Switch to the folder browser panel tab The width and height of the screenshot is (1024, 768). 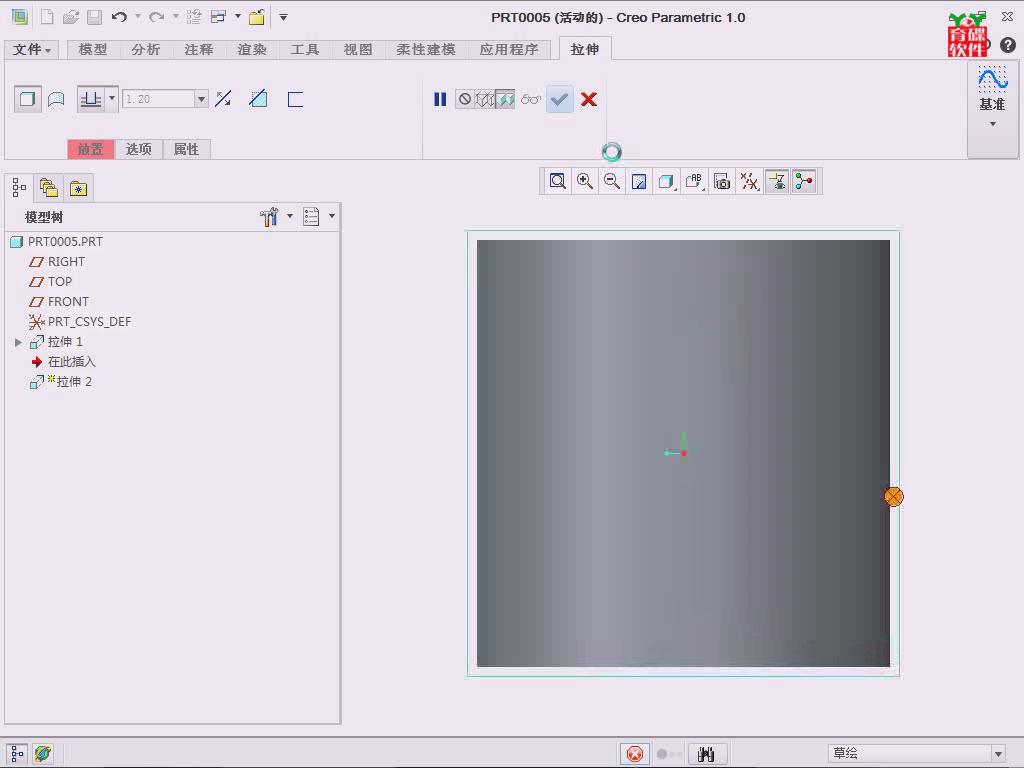click(48, 188)
